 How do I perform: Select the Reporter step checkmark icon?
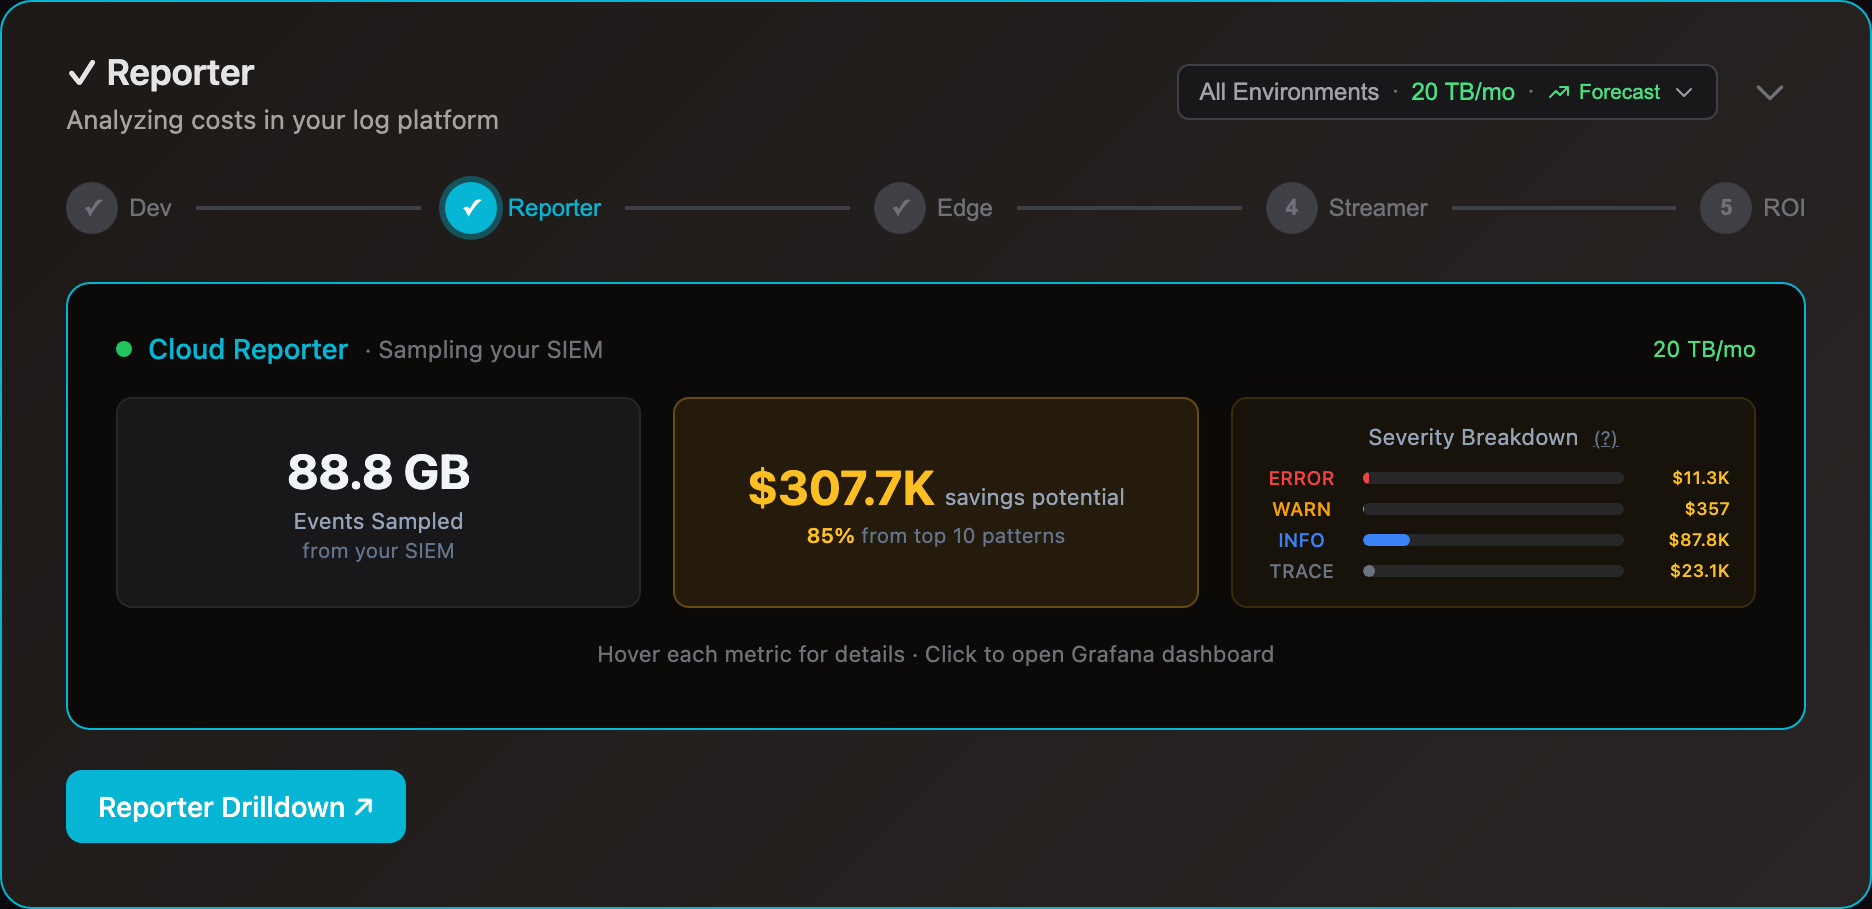[470, 208]
